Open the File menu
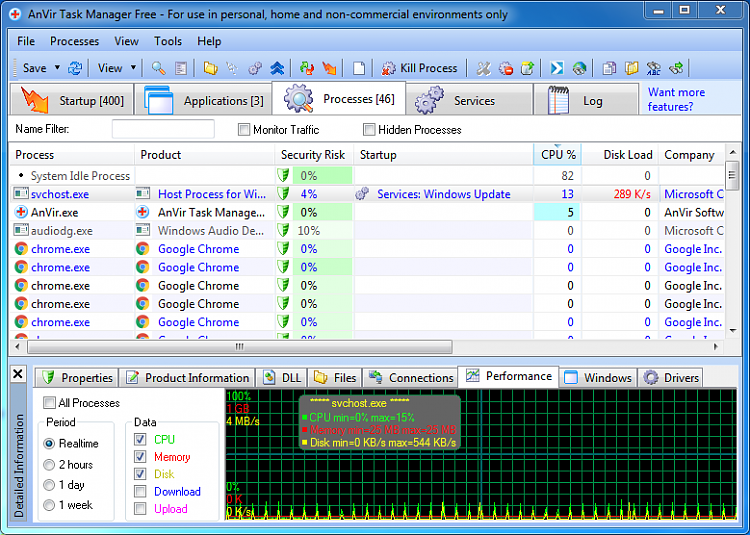 tap(26, 41)
